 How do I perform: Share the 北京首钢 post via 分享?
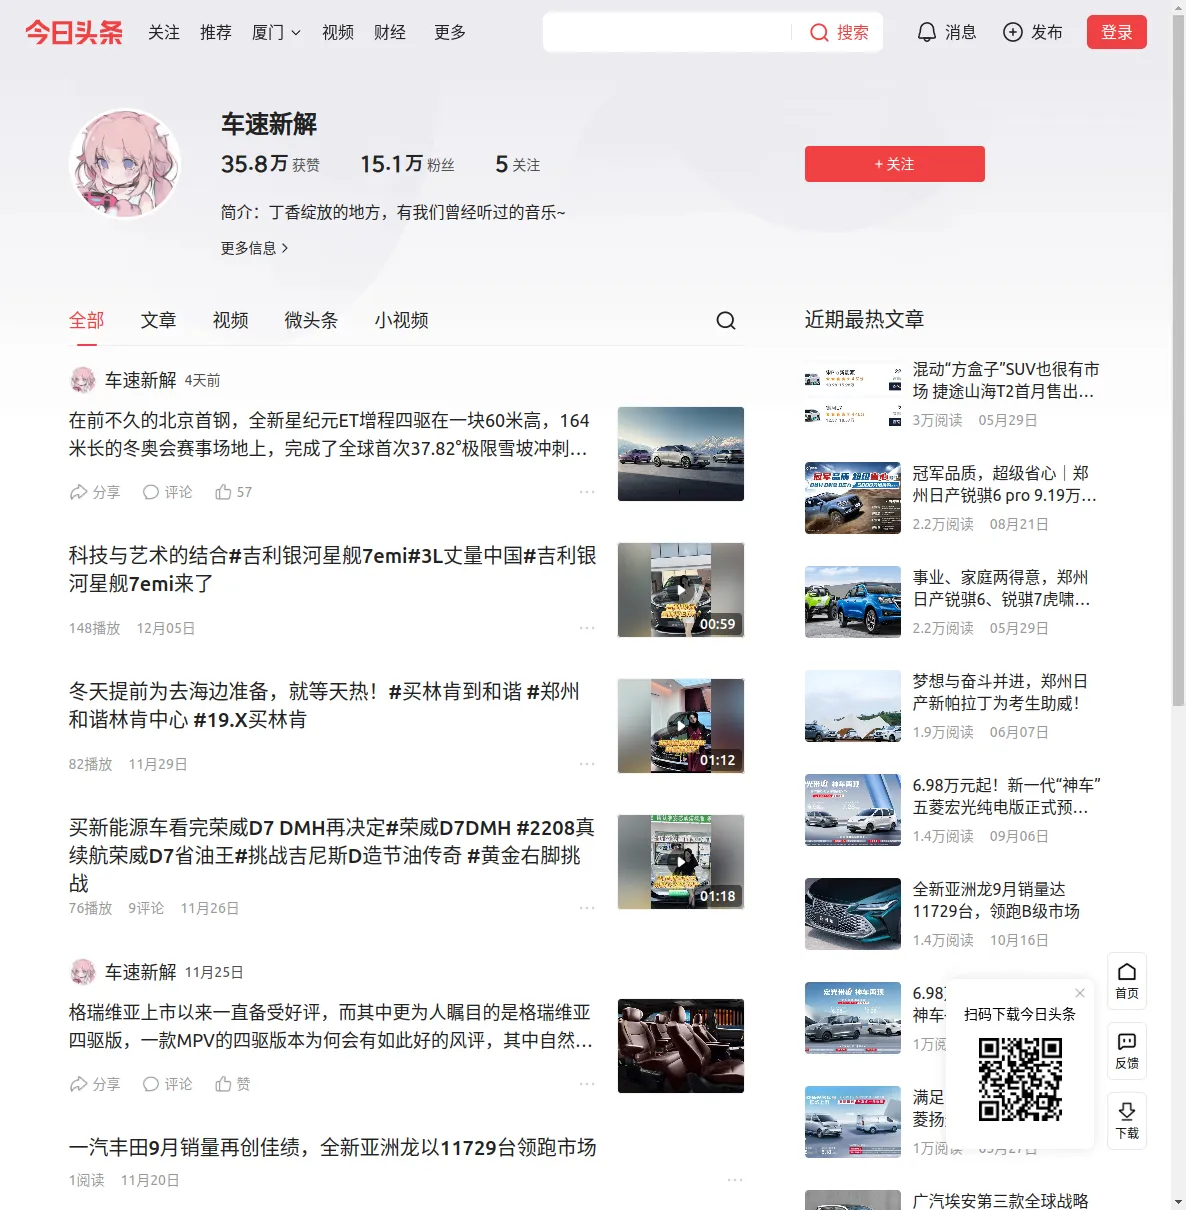click(x=95, y=492)
